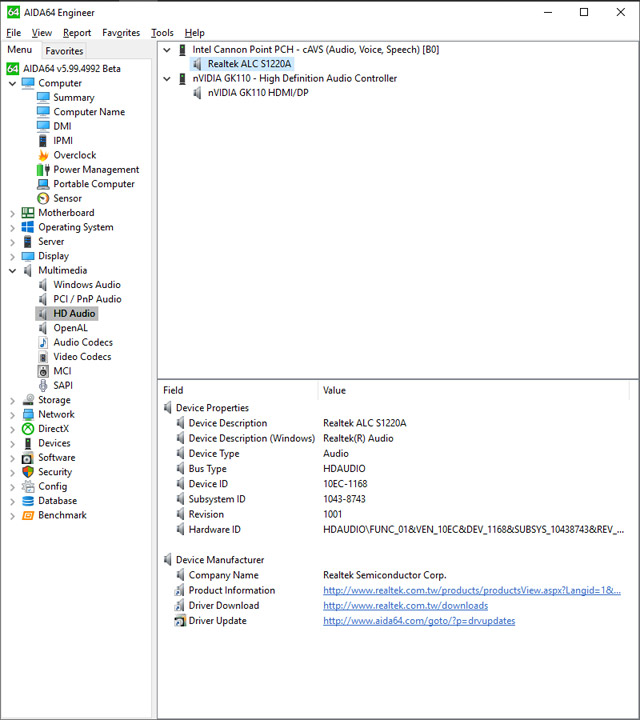This screenshot has height=720, width=640.
Task: Open the View menu
Action: [x=42, y=33]
